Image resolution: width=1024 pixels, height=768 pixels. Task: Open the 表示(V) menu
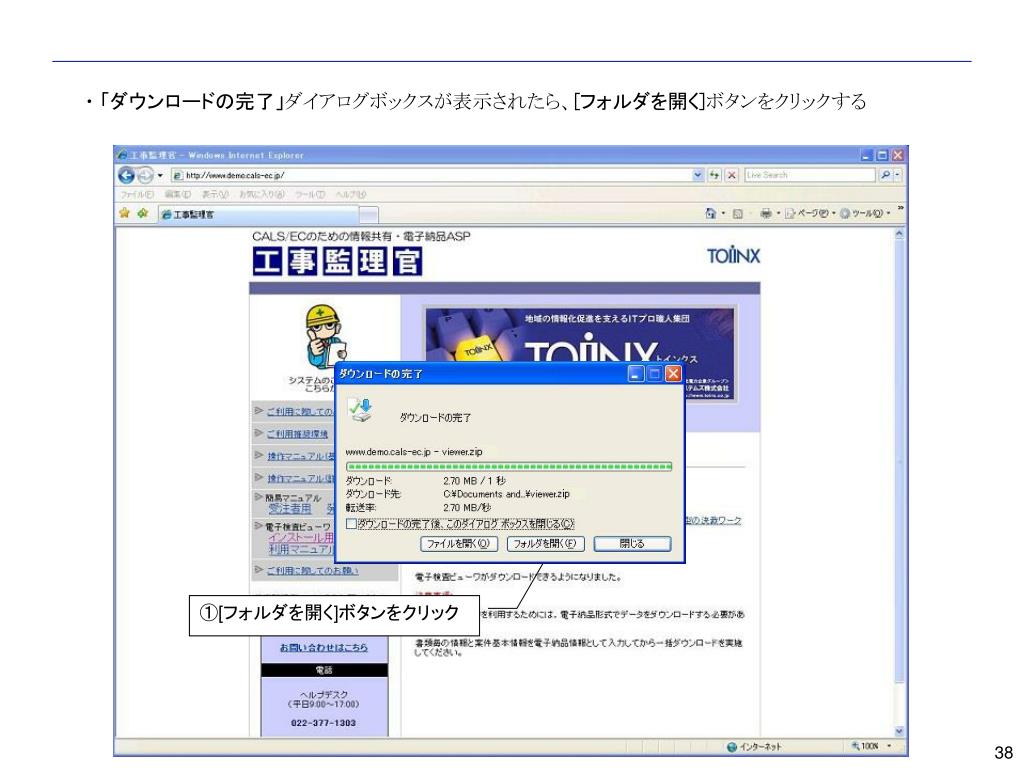point(215,195)
